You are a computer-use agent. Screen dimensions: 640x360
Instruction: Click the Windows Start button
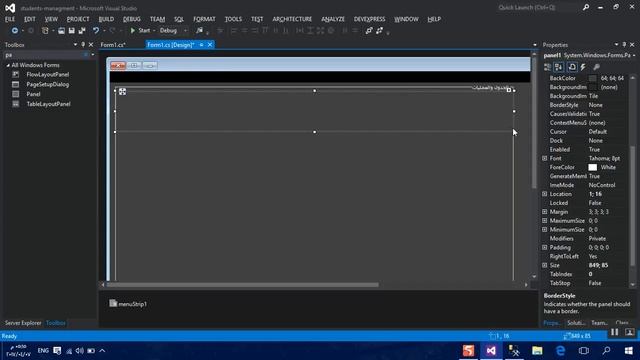pyautogui.click(x=629, y=351)
